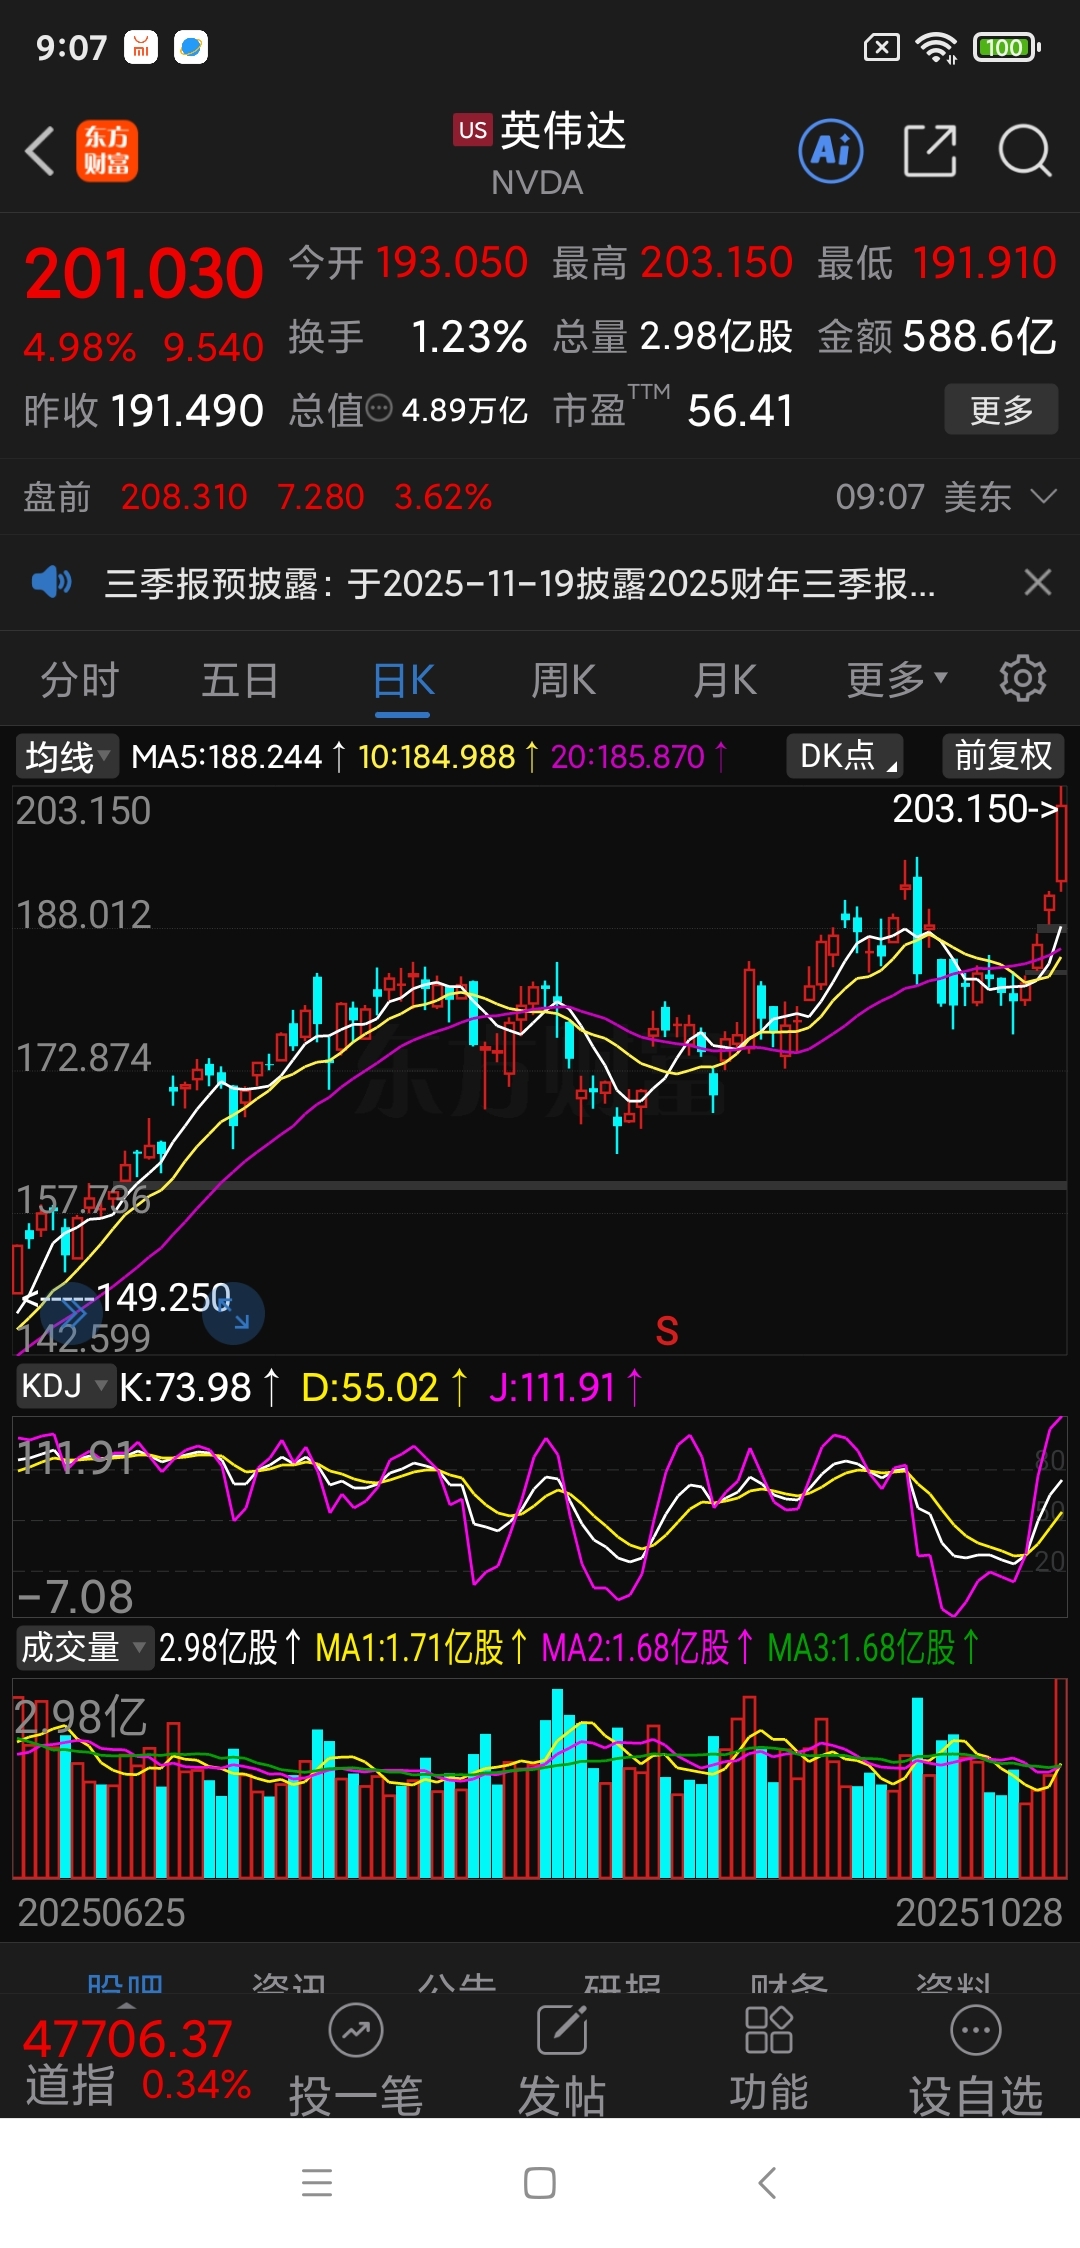
Task: Go back with the left arrow icon
Action: pos(40,152)
